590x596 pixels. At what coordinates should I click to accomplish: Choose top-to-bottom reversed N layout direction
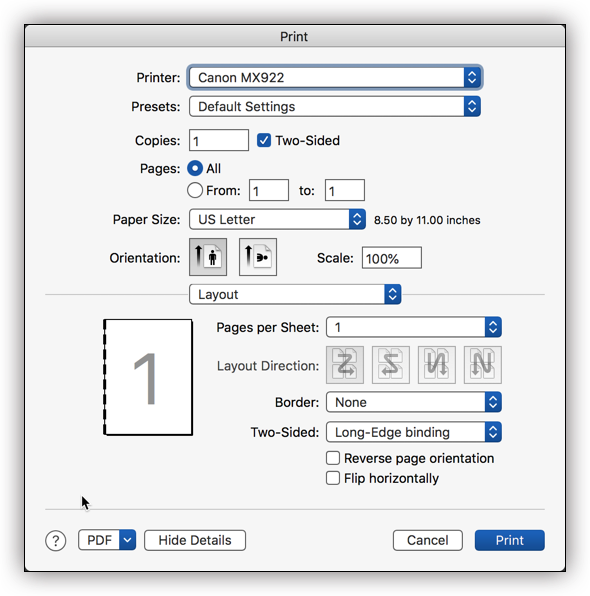pos(437,365)
